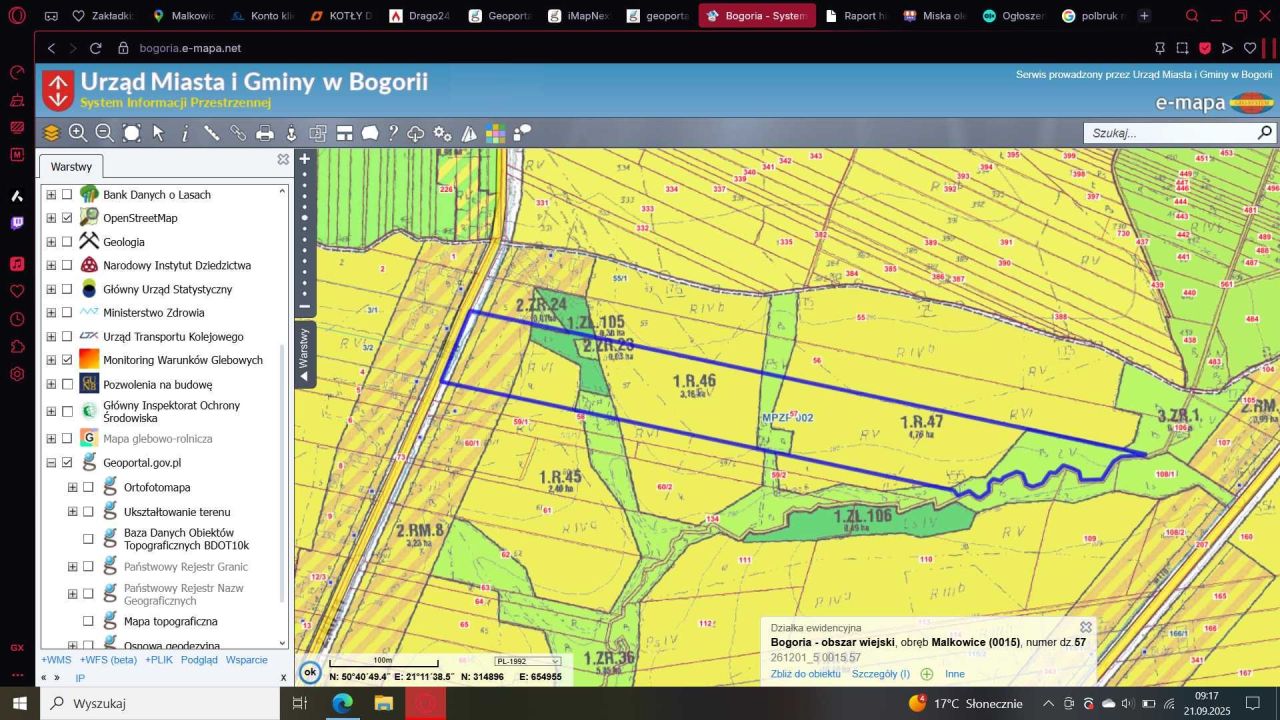The height and width of the screenshot is (720, 1280).
Task: Select the zoom in magnifier tool
Action: (78, 133)
